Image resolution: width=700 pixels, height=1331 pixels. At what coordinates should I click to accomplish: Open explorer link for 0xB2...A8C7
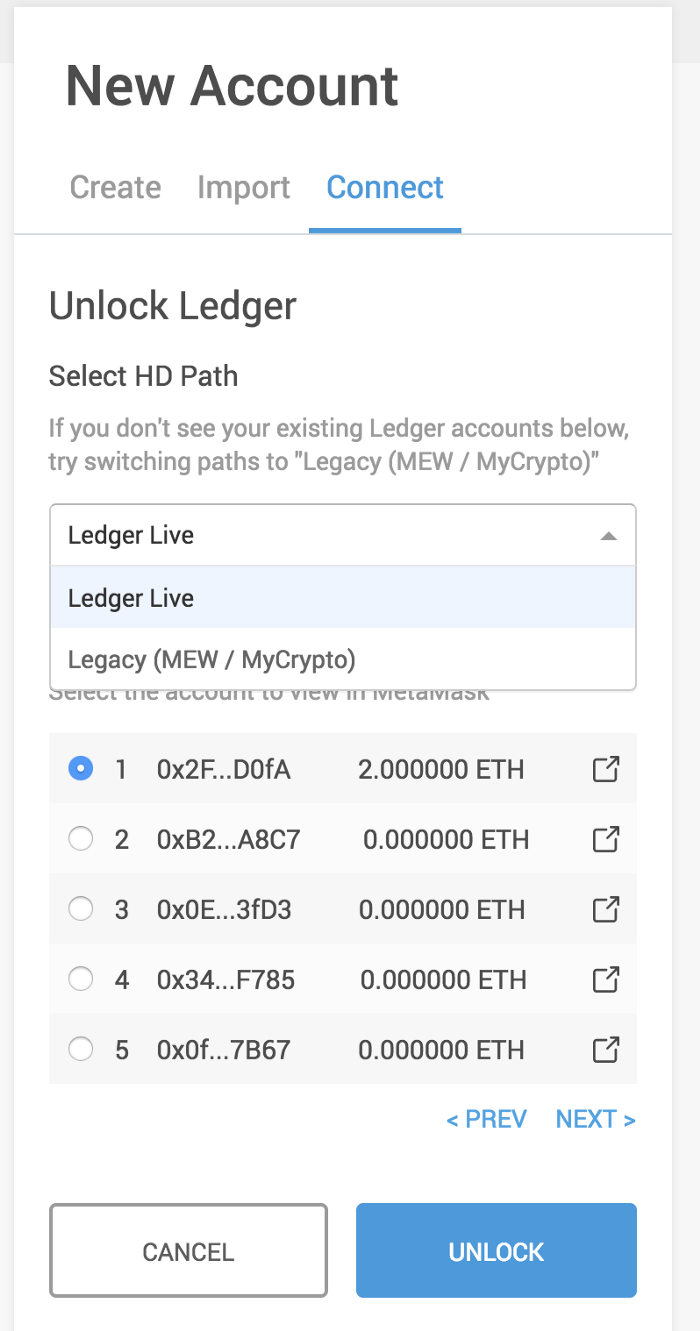[606, 839]
